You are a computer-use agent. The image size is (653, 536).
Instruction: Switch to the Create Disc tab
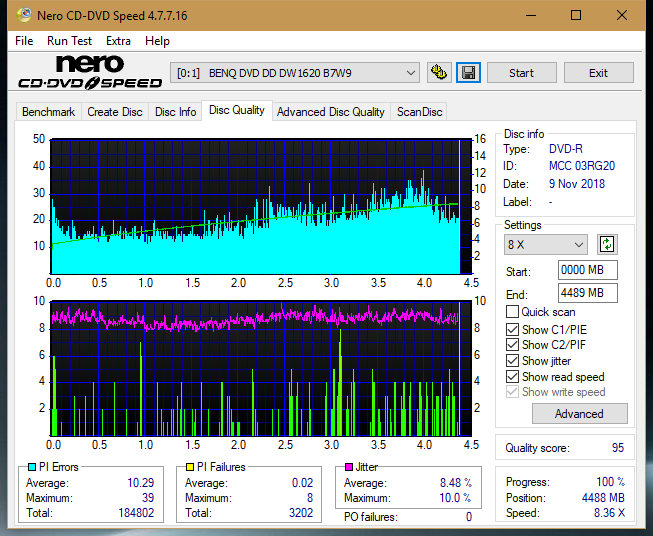coord(115,112)
